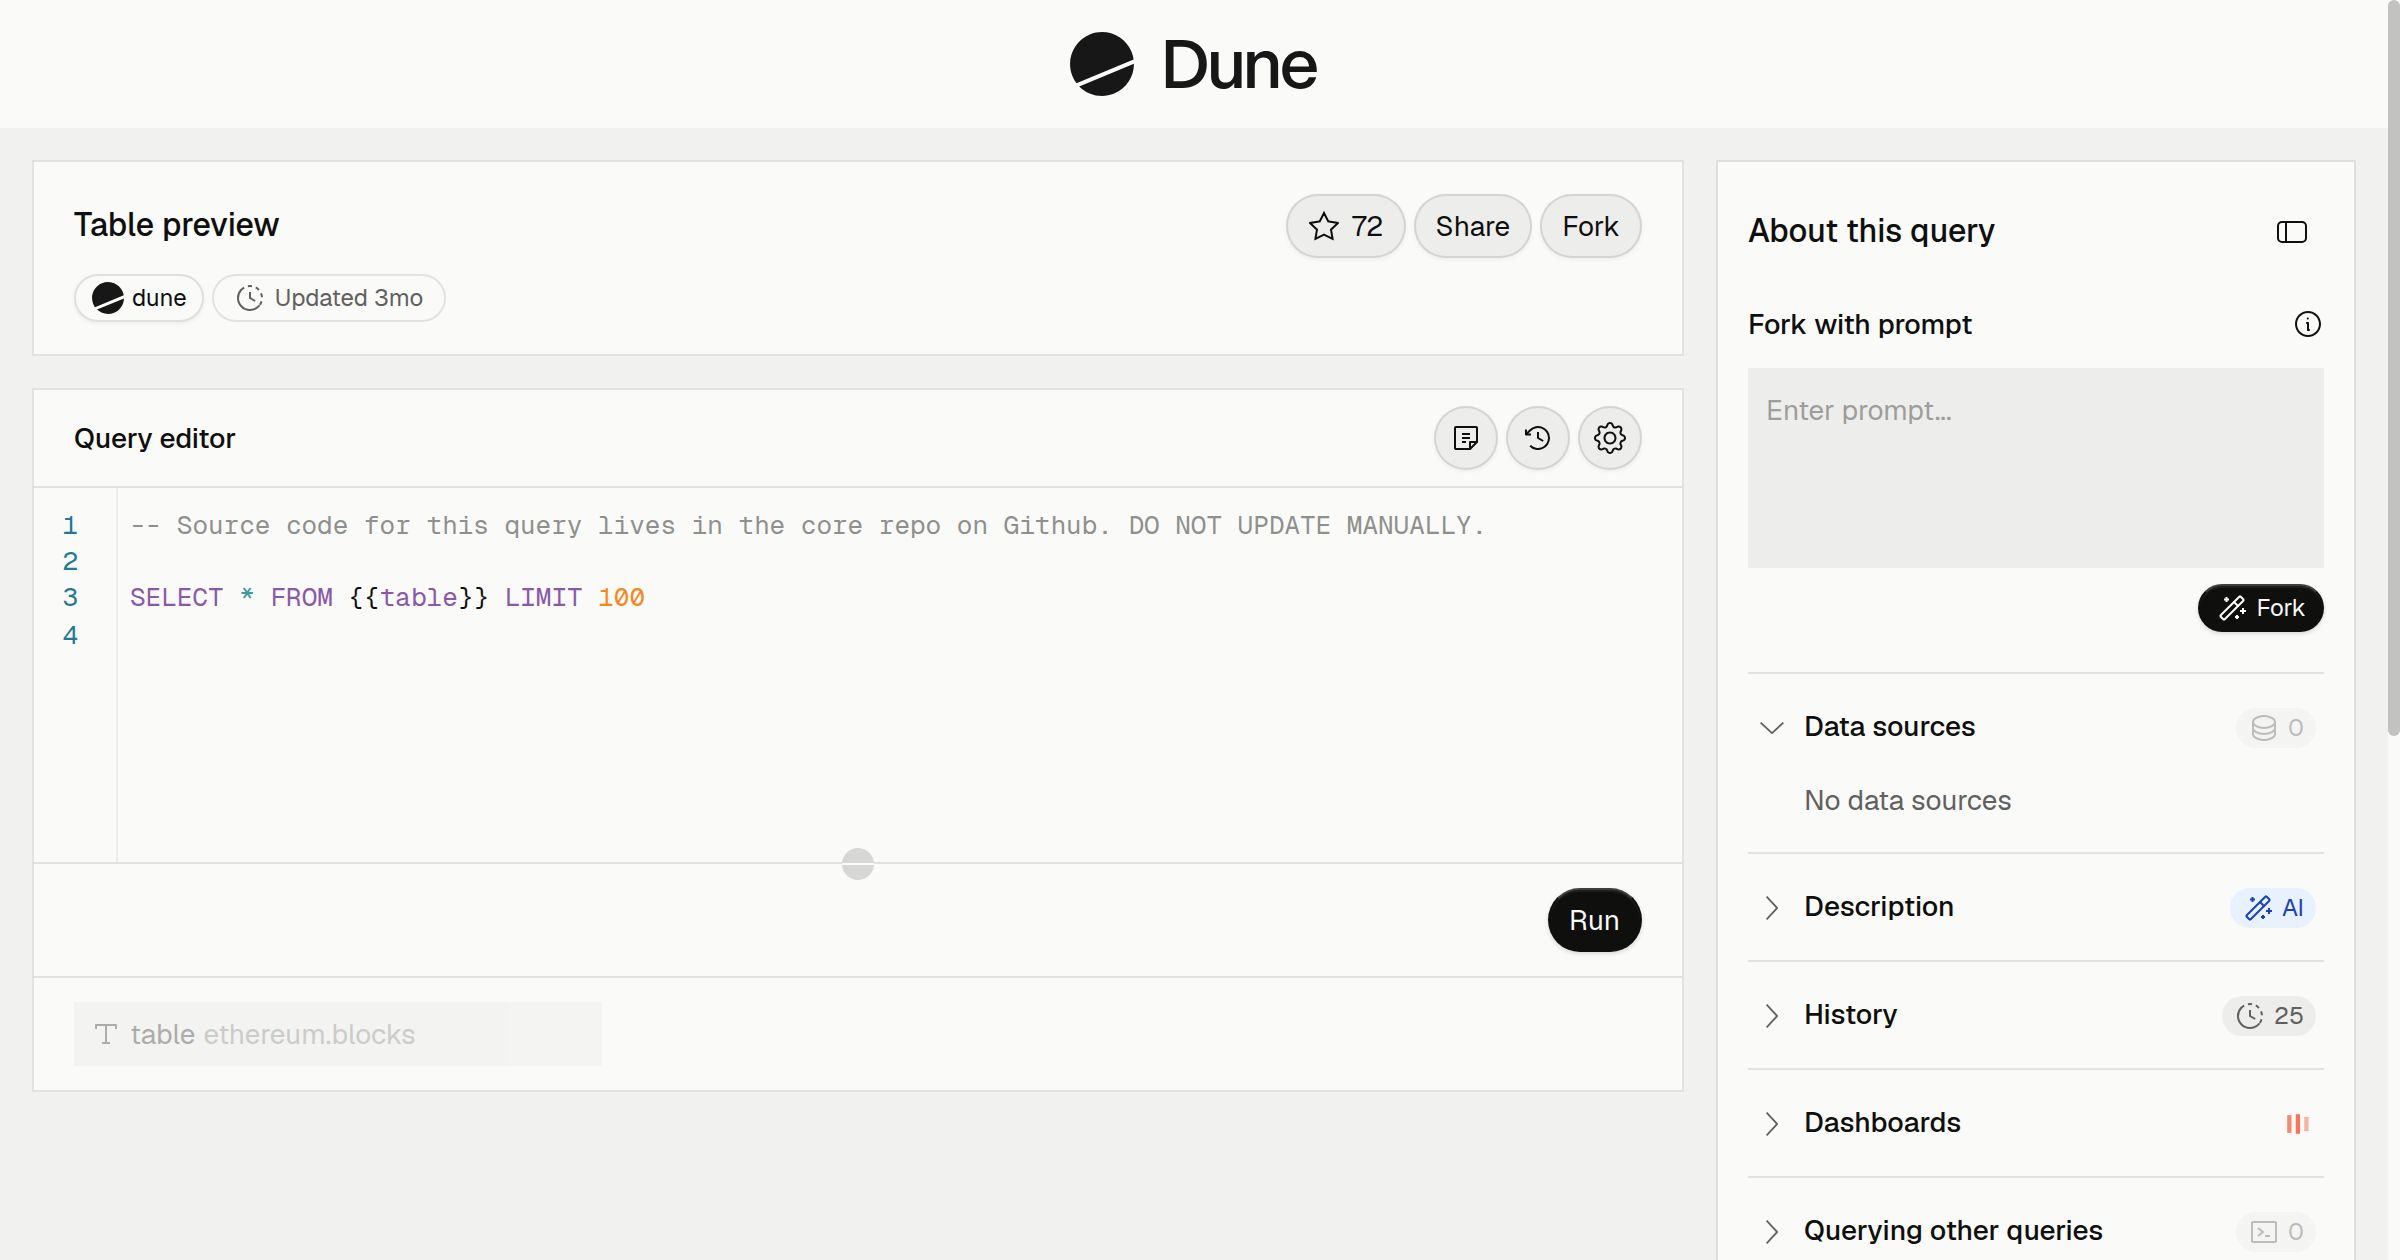Open the Share button
The image size is (2400, 1260).
click(1472, 226)
